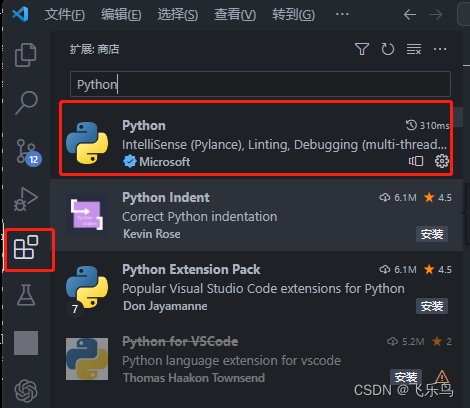The width and height of the screenshot is (470, 408).
Task: Click the extension search input field
Action: 260,84
